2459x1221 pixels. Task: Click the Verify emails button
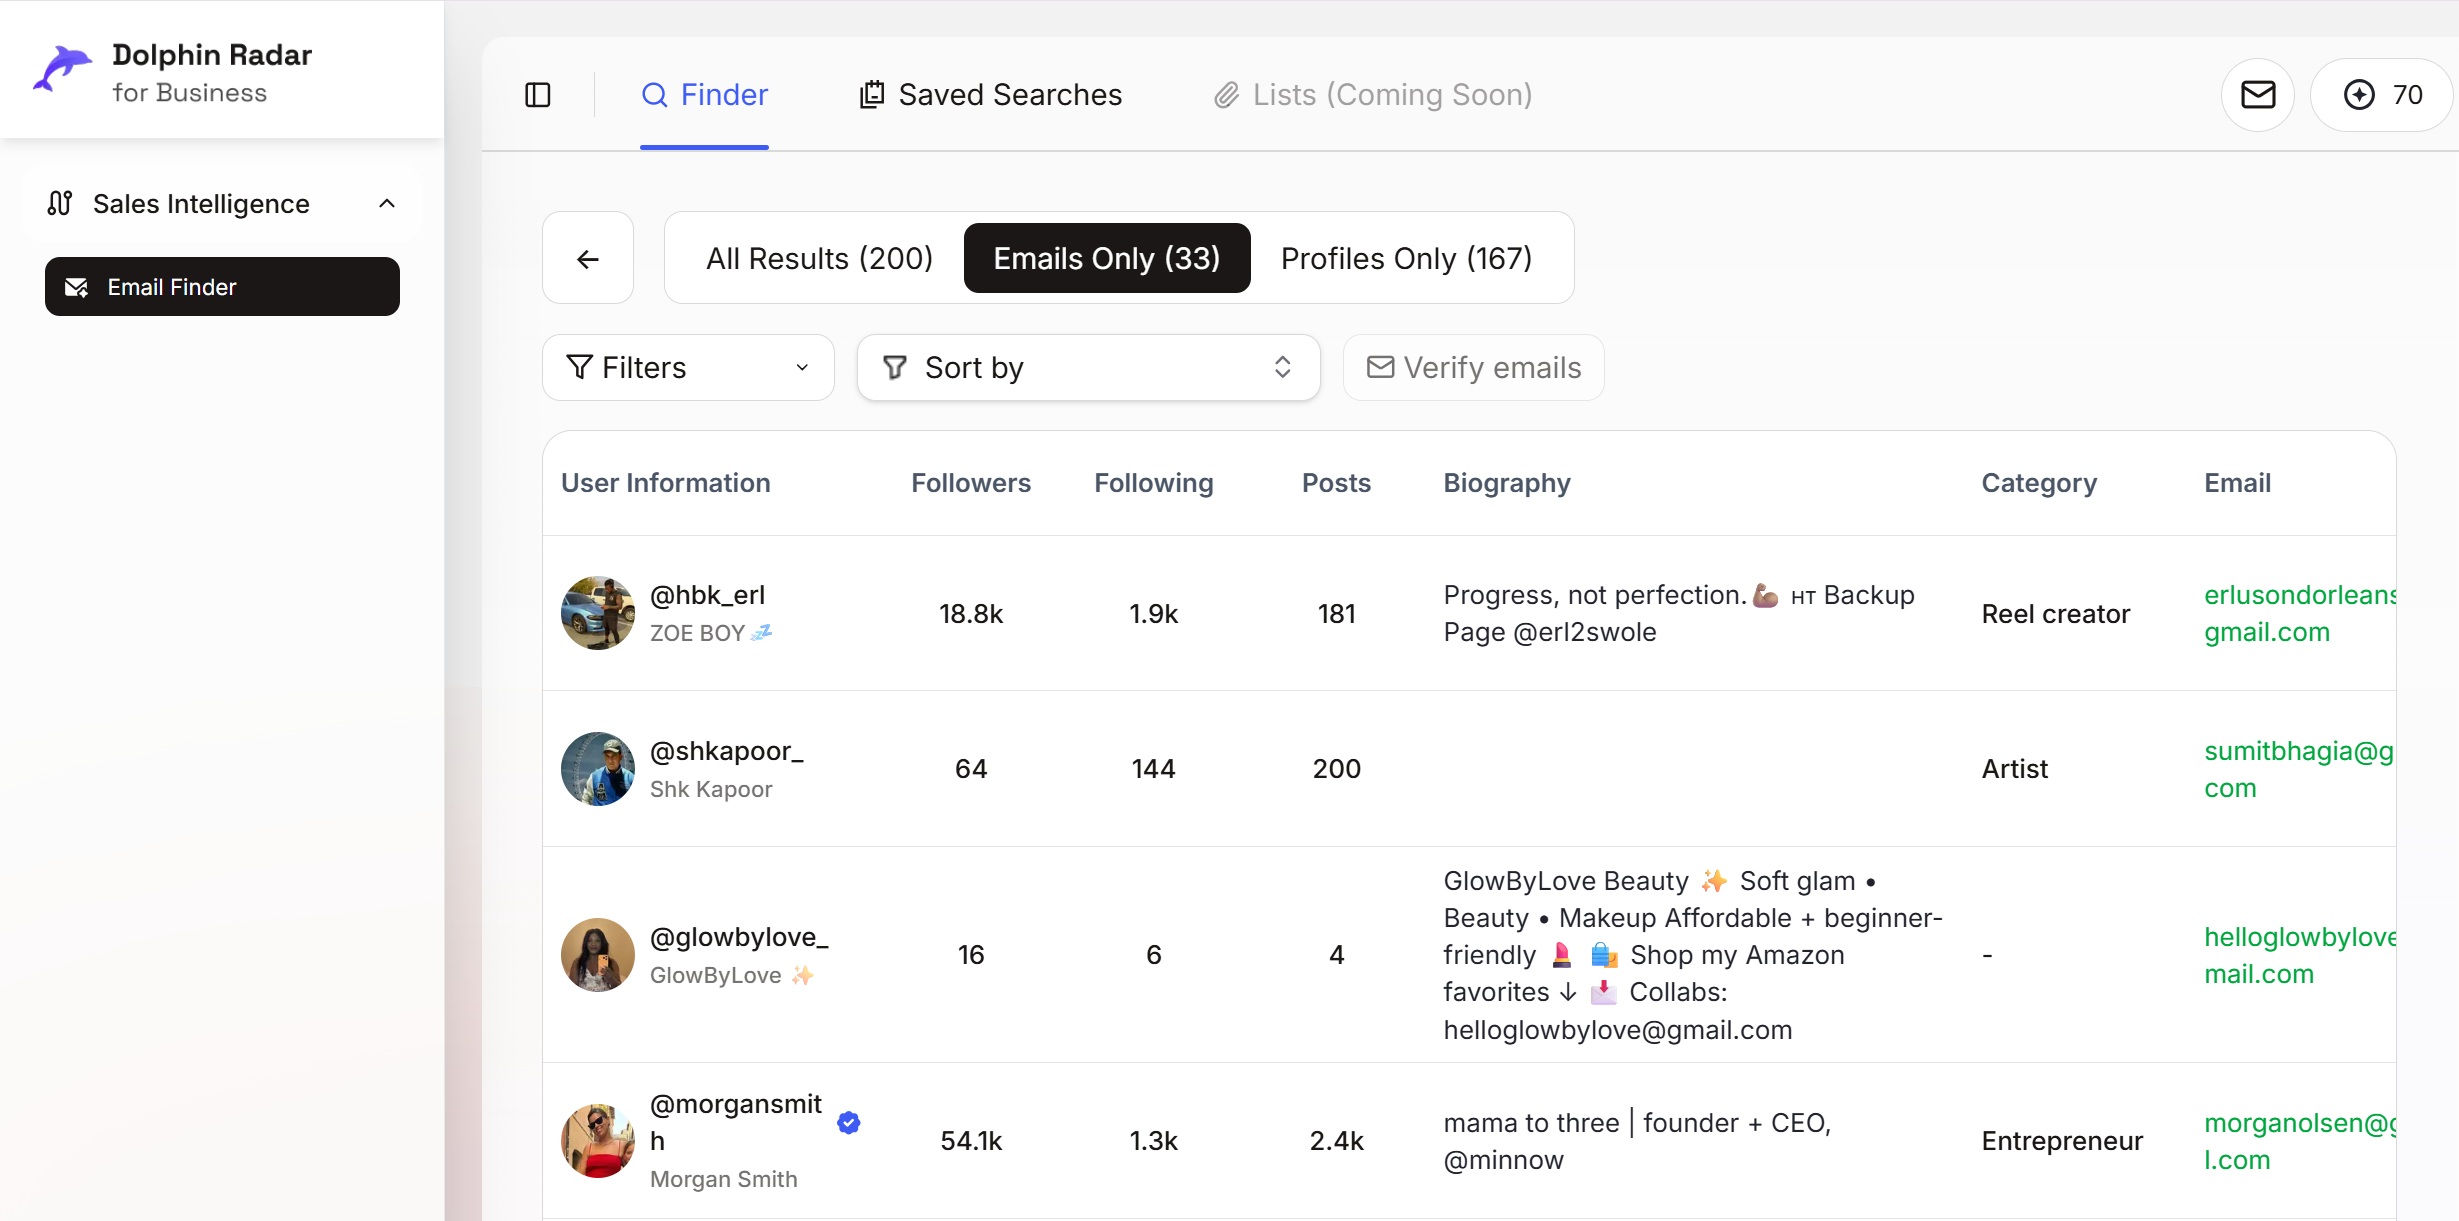click(x=1474, y=367)
